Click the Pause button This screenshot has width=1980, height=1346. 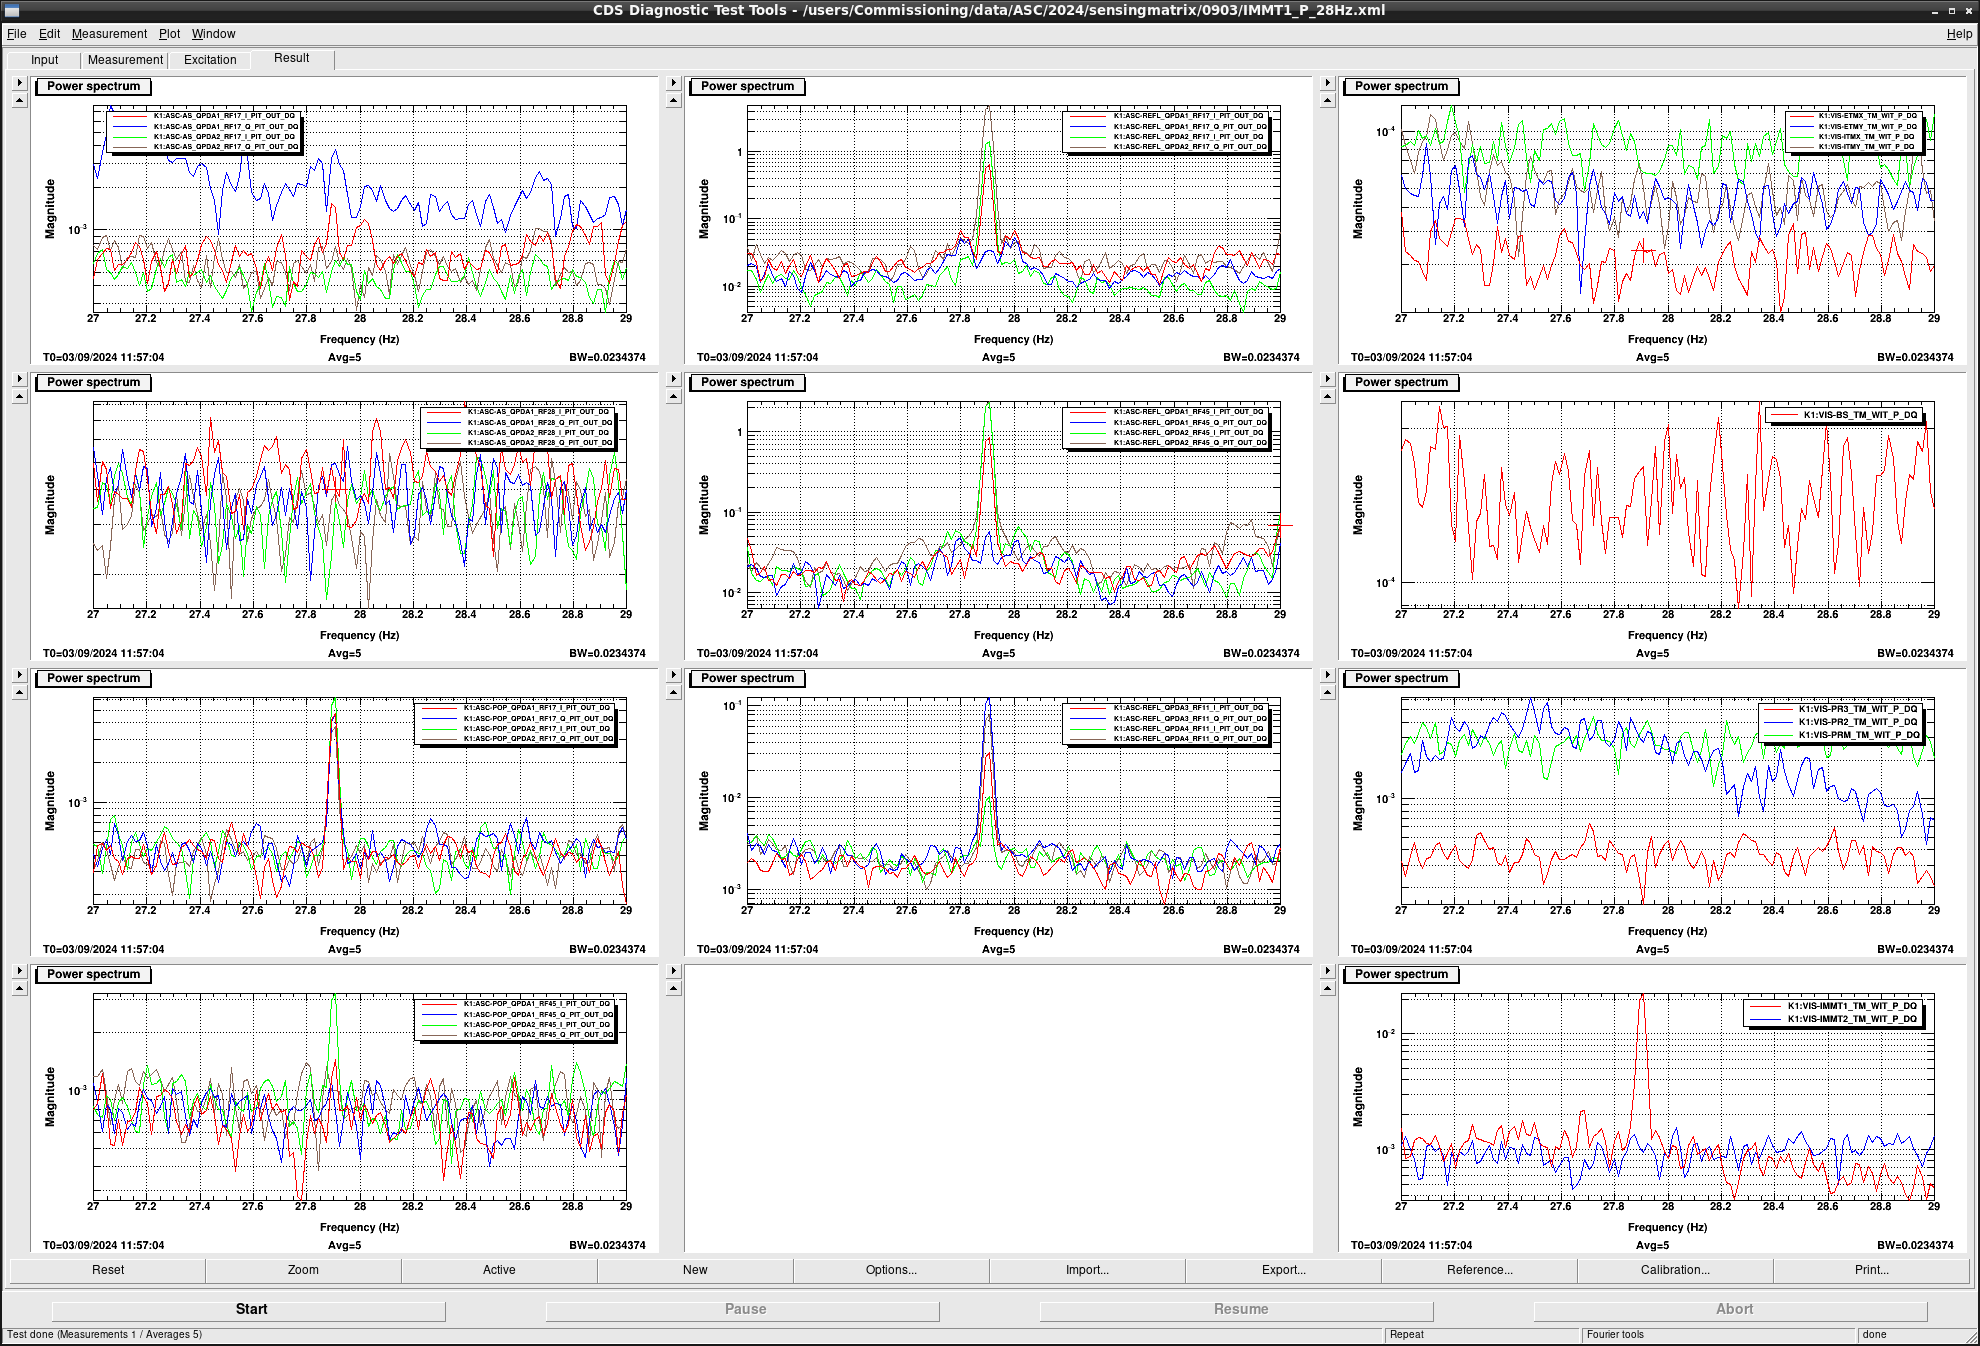pos(745,1309)
